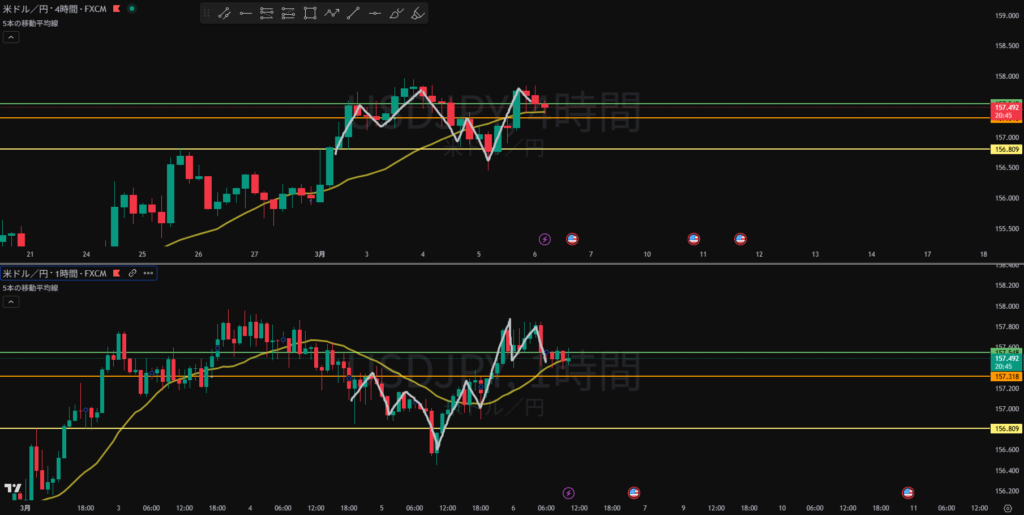
Task: Click purple lightning event marker in upper chart
Action: [x=544, y=239]
